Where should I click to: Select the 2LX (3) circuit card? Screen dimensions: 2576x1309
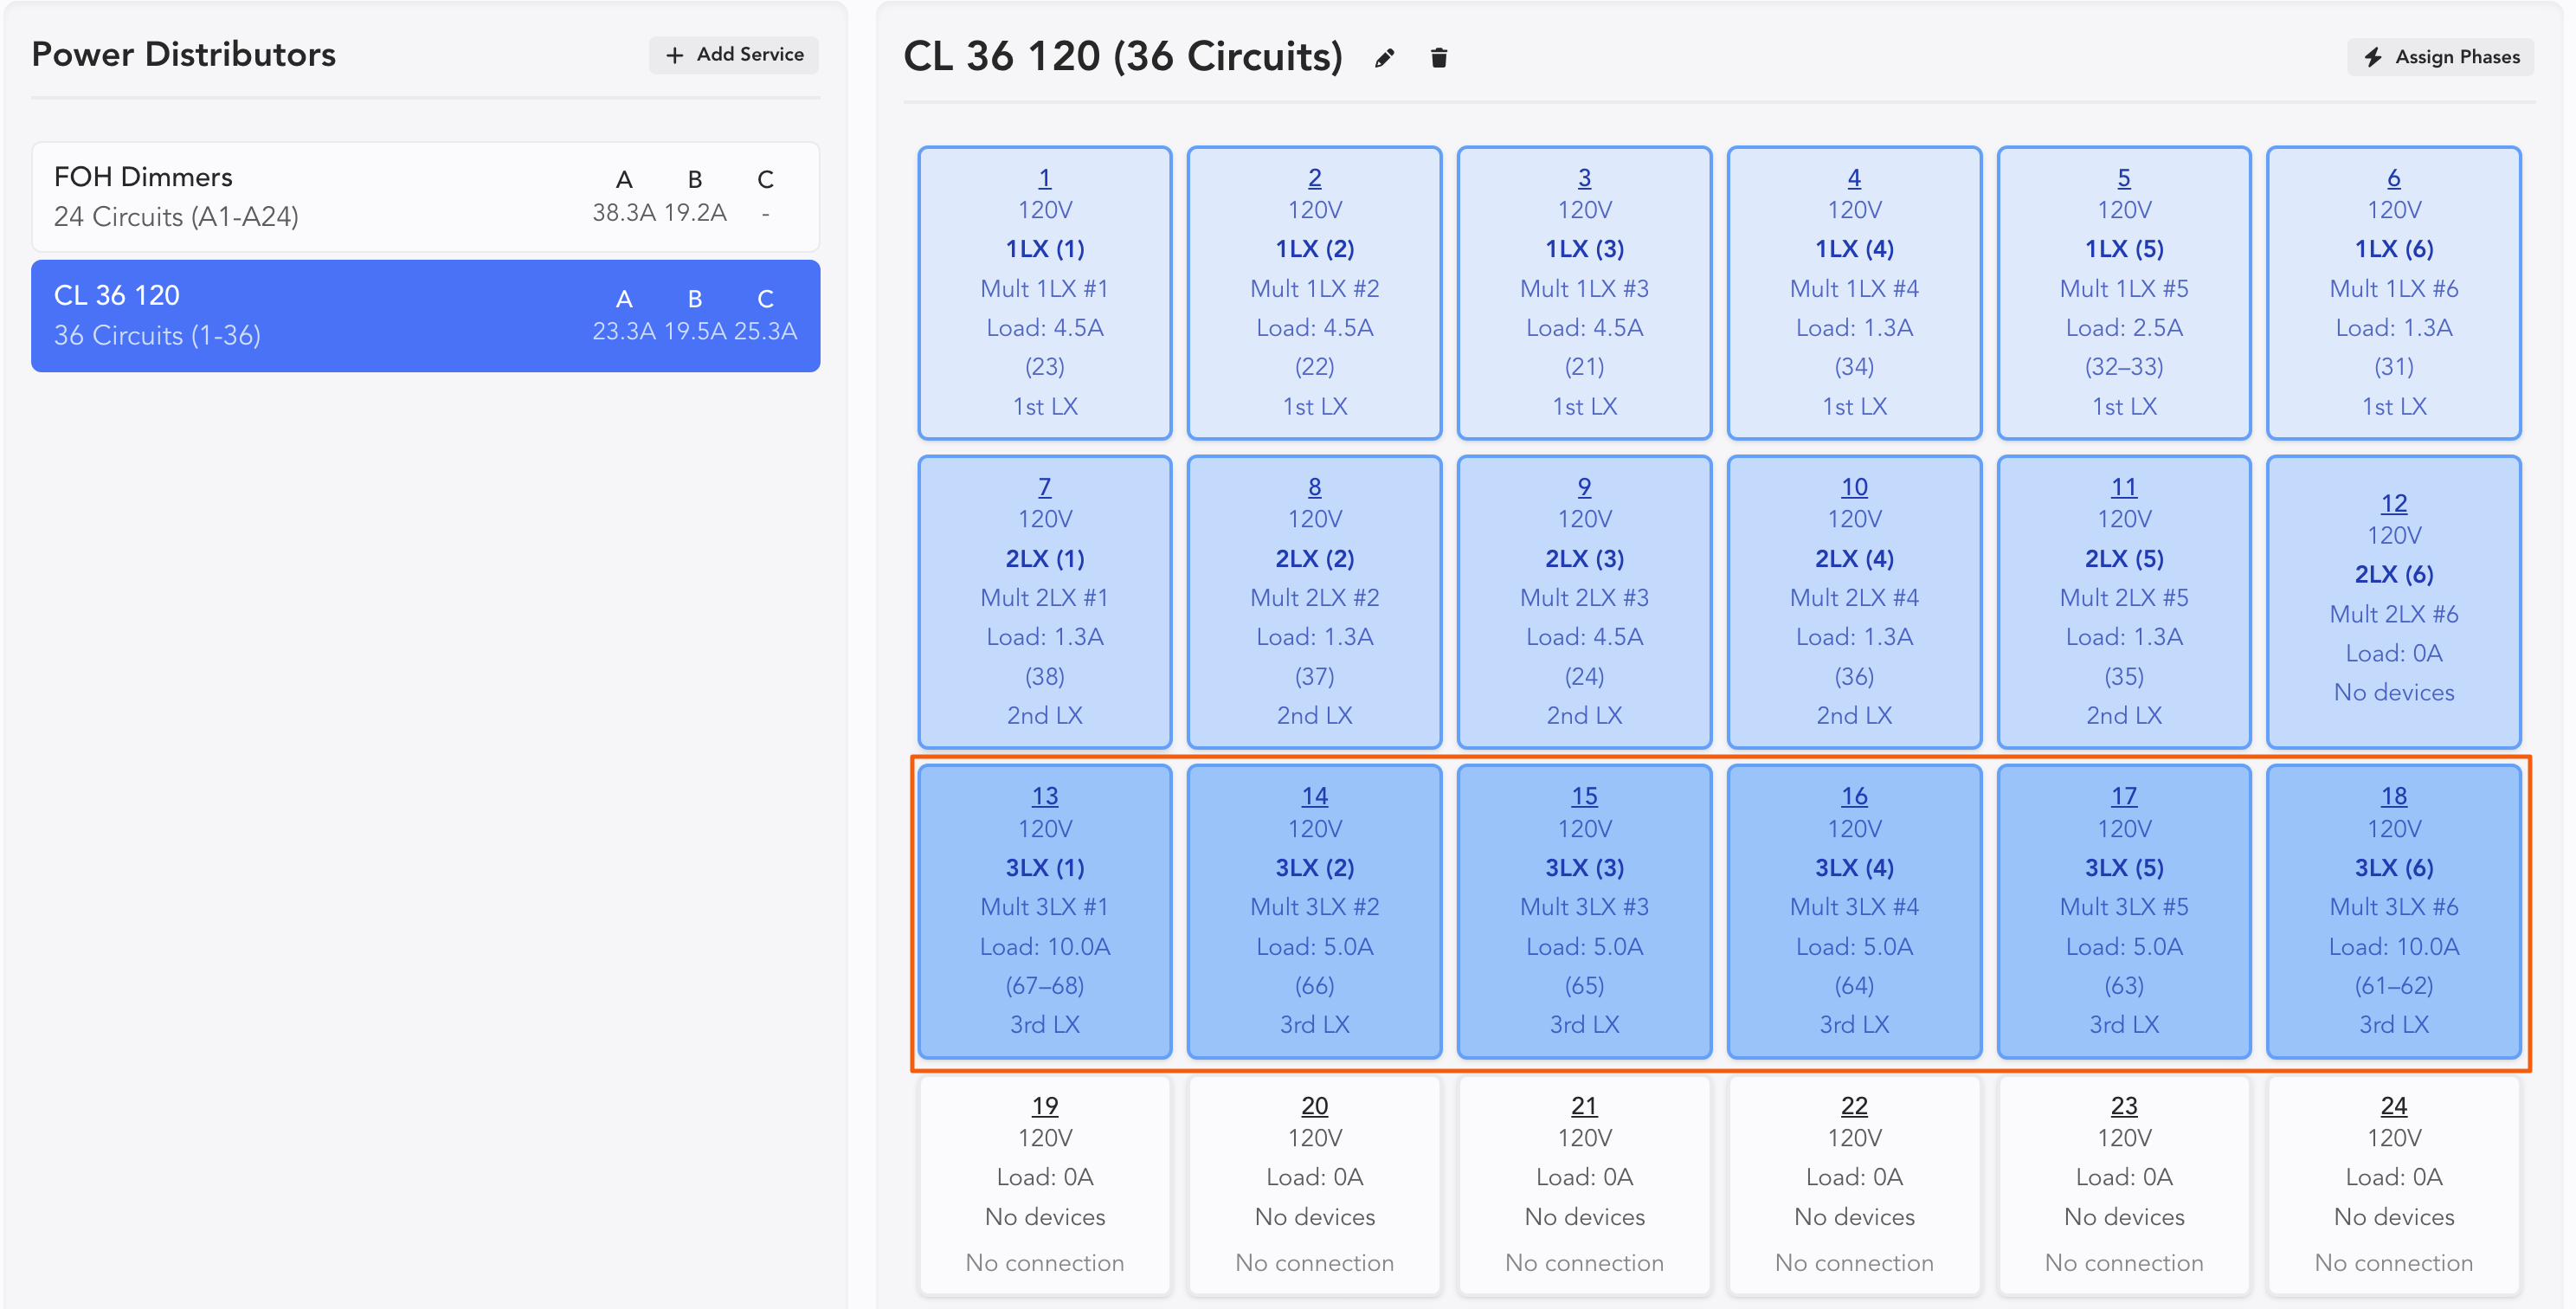[1584, 602]
